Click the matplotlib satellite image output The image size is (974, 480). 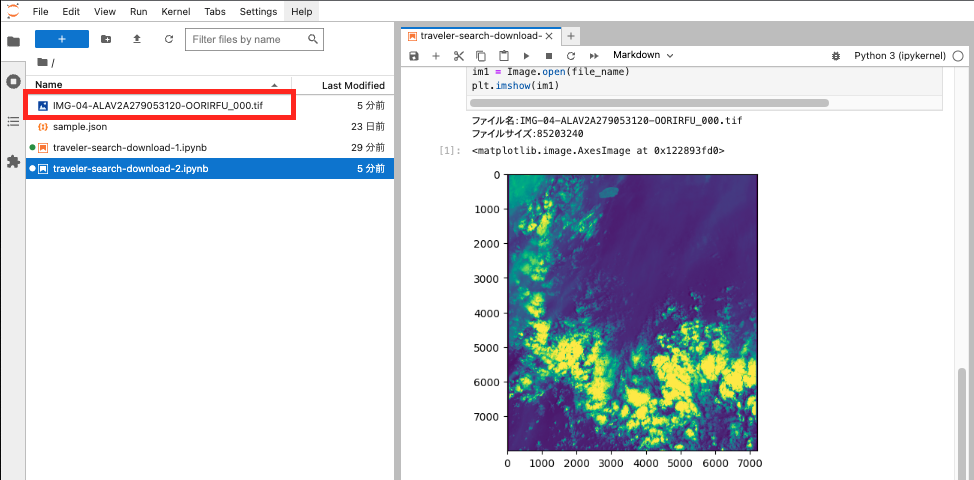point(632,312)
